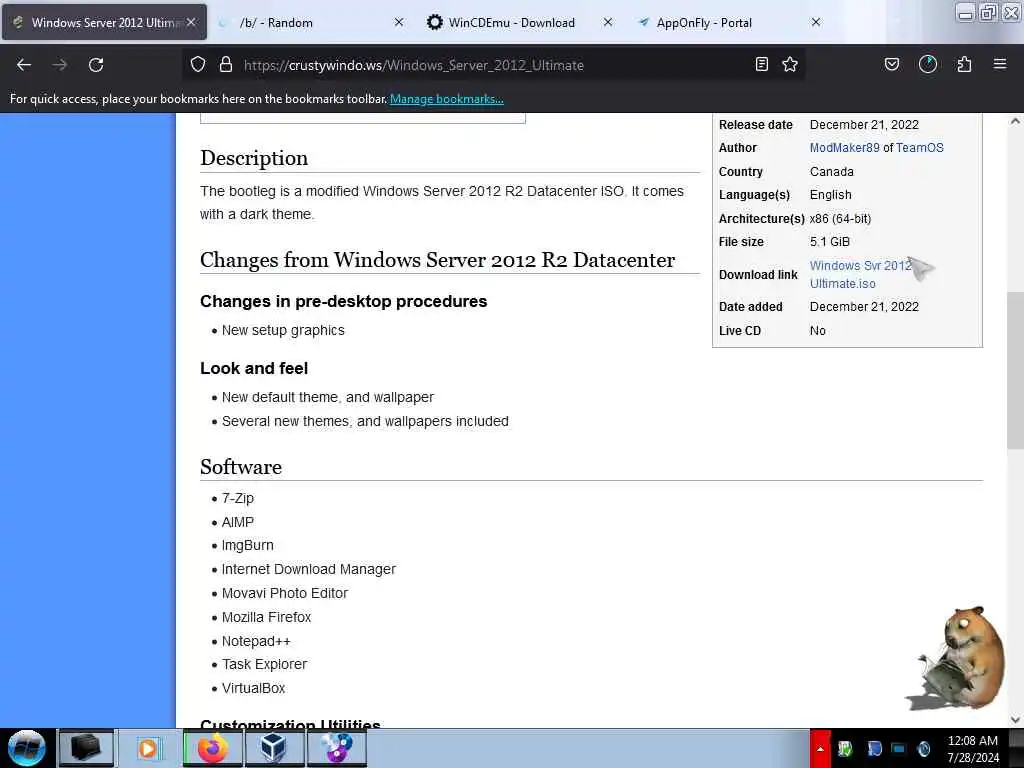The width and height of the screenshot is (1024, 768).
Task: Open the black box app on the taskbar
Action: (86, 748)
